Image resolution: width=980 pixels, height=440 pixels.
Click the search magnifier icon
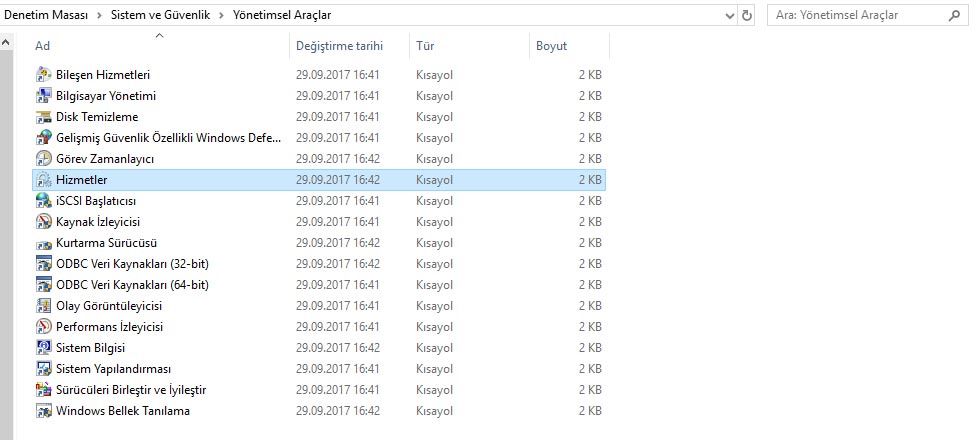pos(954,16)
